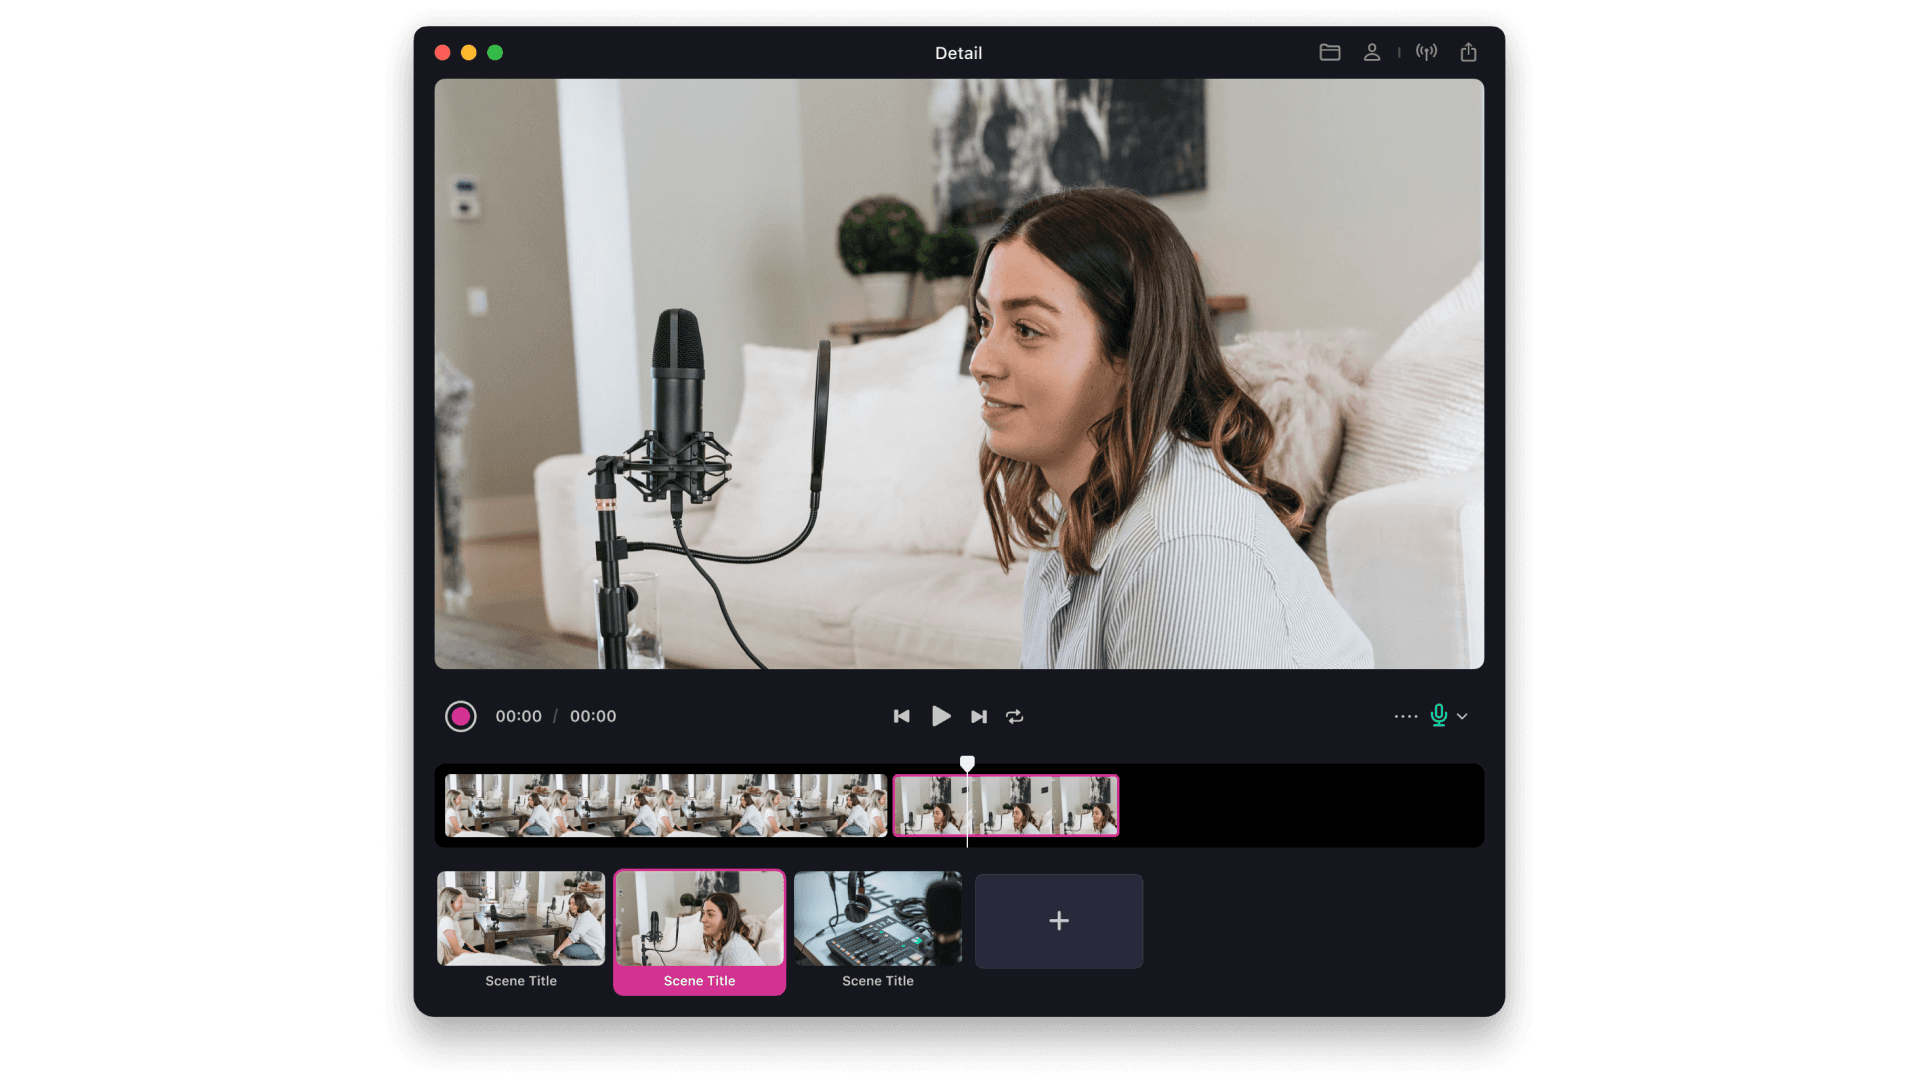Open the folder library icon
This screenshot has height=1080, width=1920.
(1329, 52)
